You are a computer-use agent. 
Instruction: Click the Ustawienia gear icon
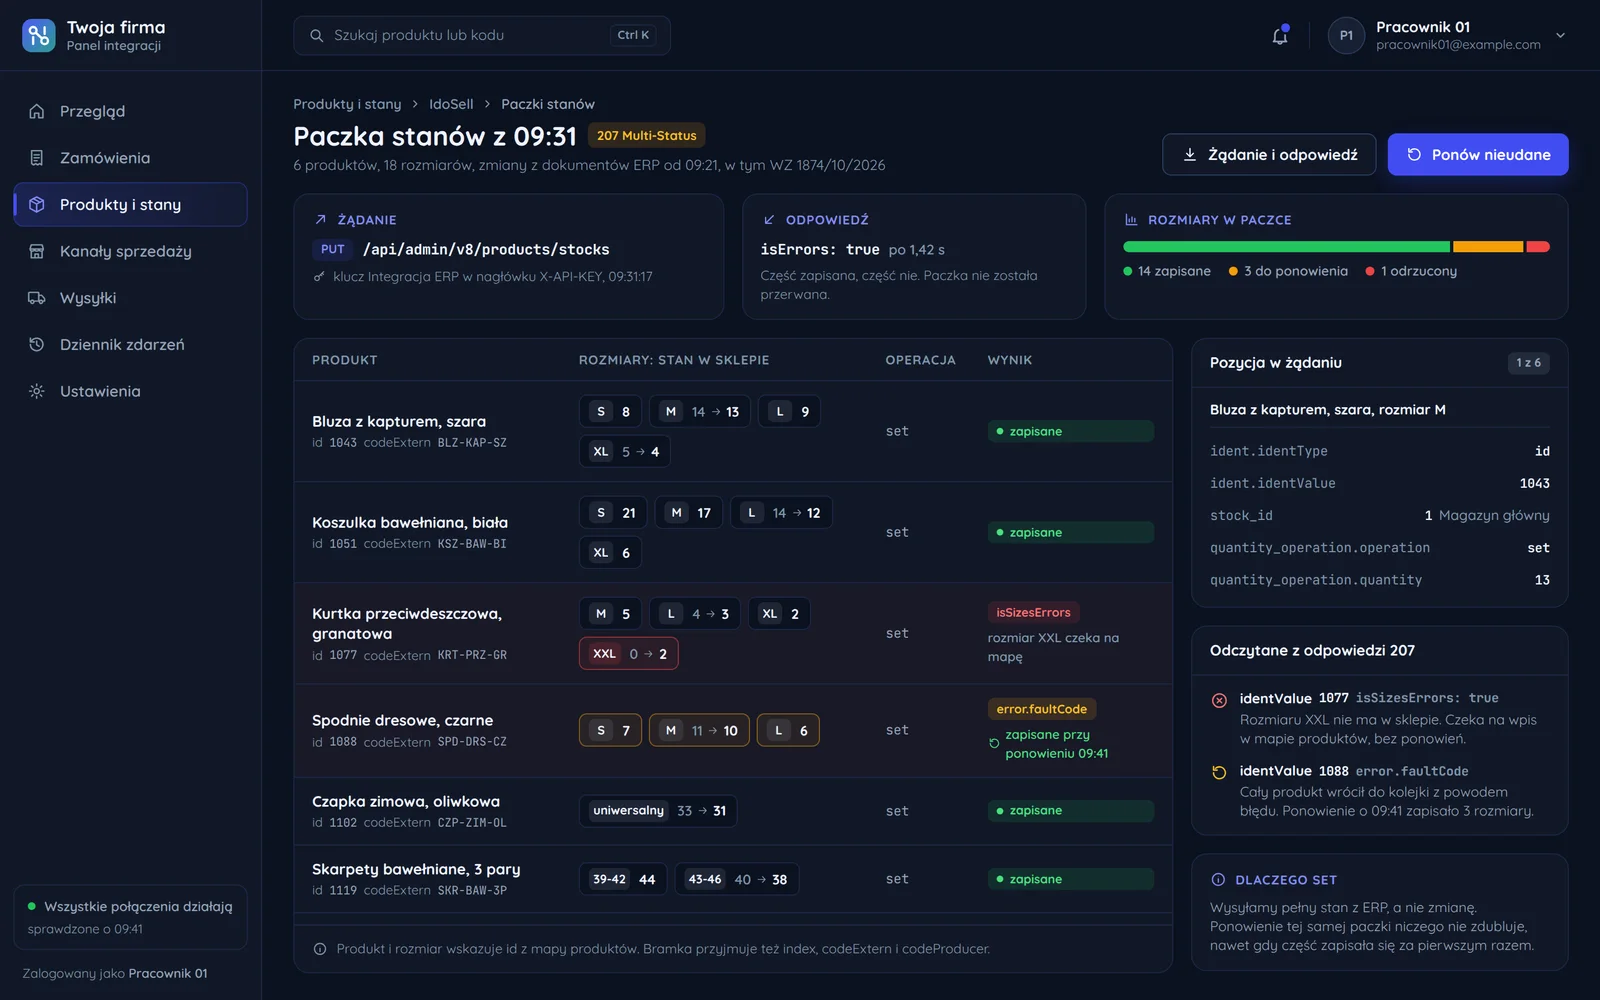pos(37,391)
